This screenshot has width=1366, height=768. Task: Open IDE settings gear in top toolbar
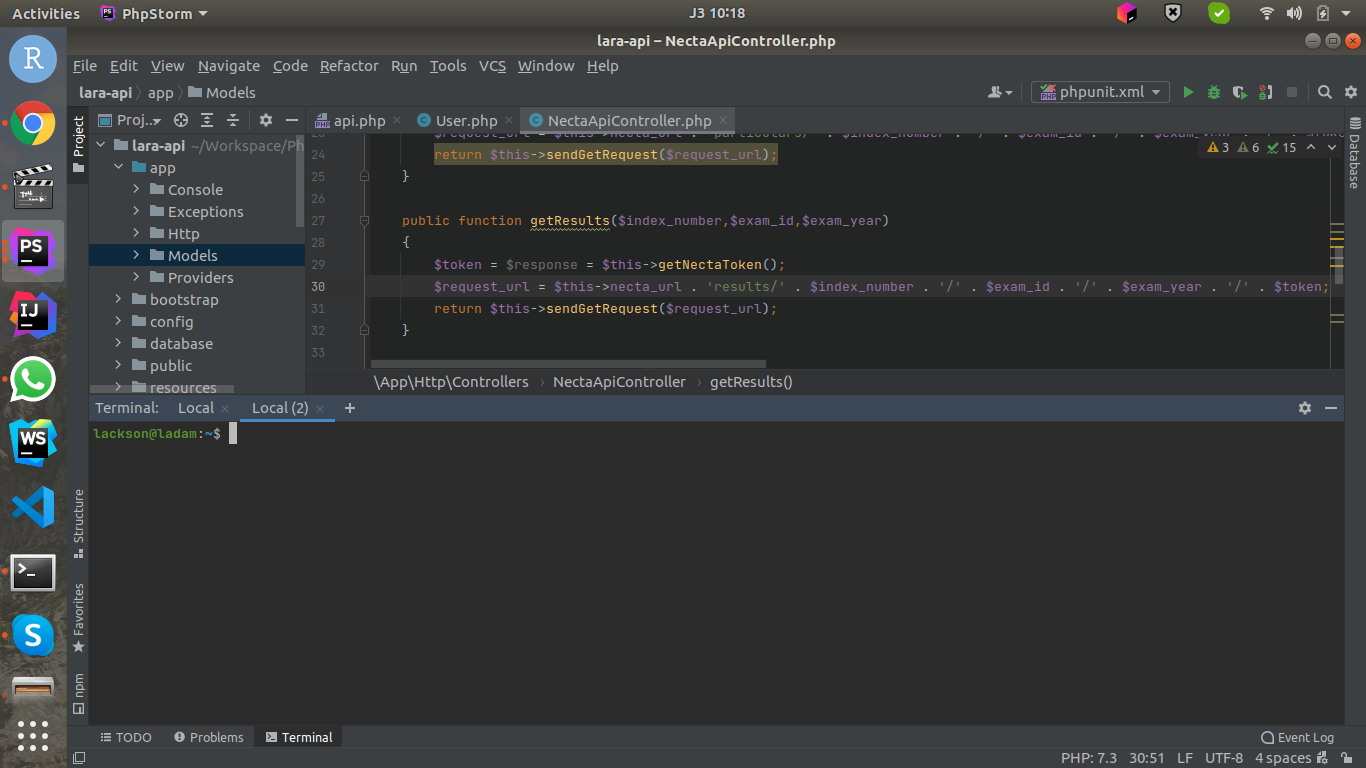click(x=1351, y=92)
